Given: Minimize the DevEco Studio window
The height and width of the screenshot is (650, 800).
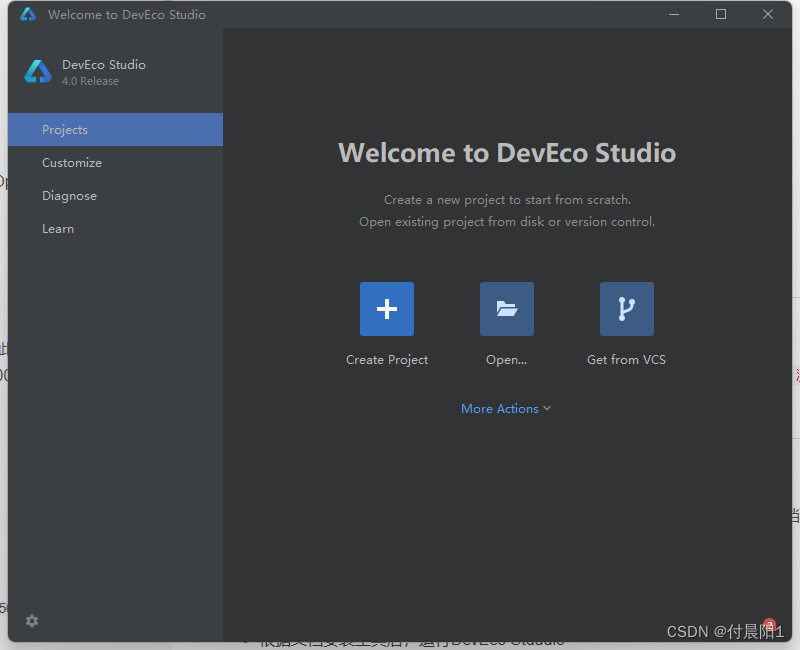Looking at the screenshot, I should 674,14.
